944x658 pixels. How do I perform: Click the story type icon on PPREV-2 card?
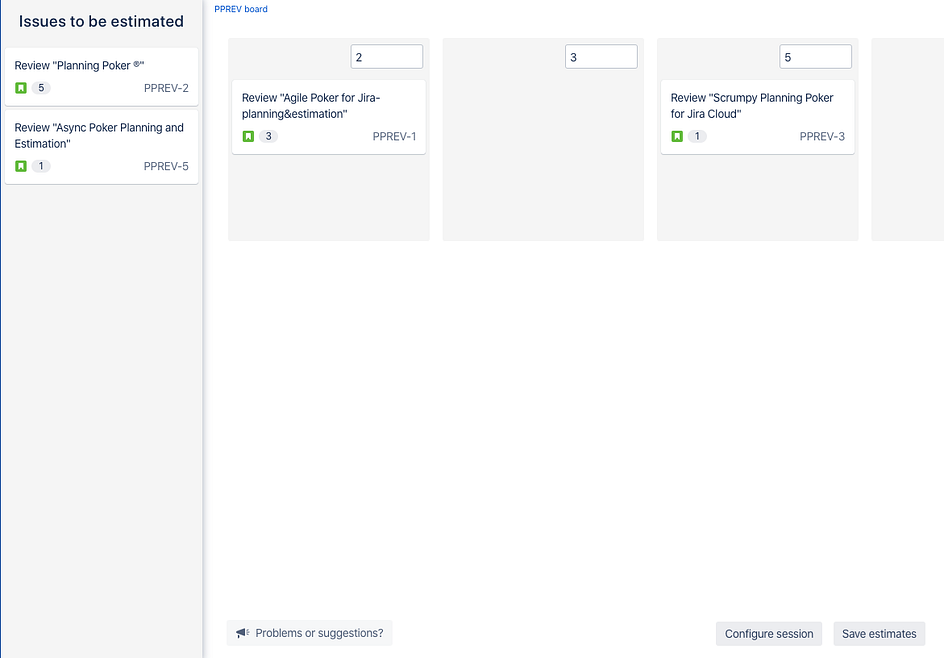pyautogui.click(x=20, y=88)
